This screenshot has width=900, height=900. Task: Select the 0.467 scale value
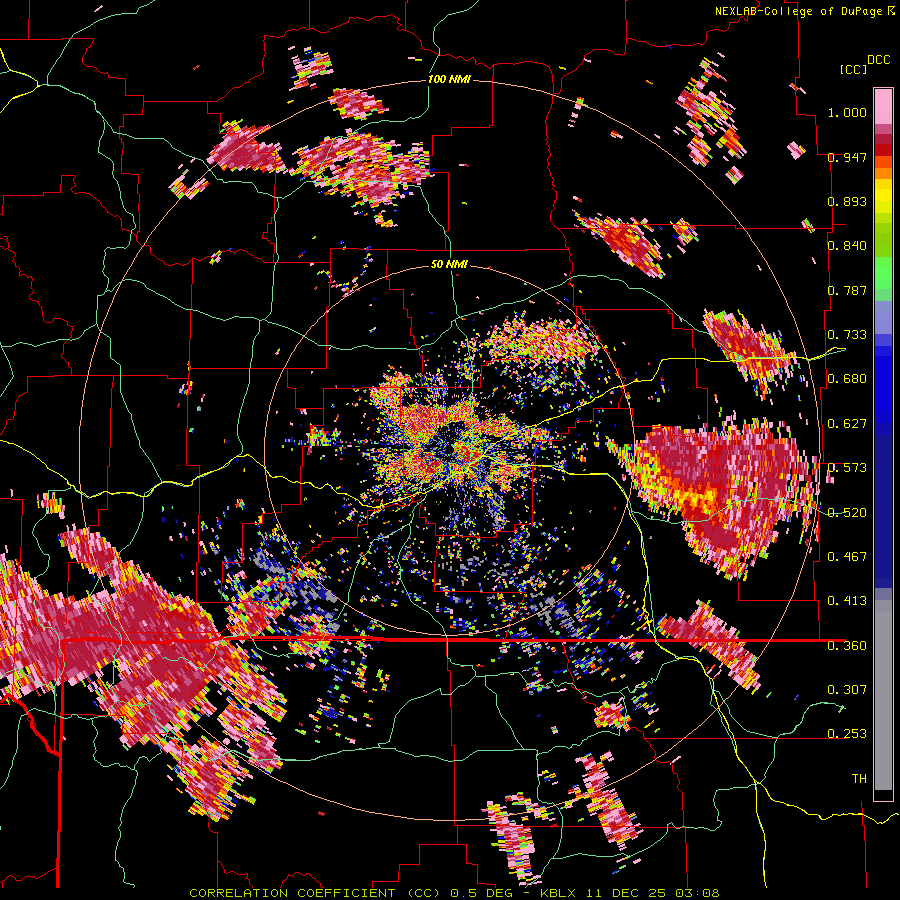coord(847,557)
